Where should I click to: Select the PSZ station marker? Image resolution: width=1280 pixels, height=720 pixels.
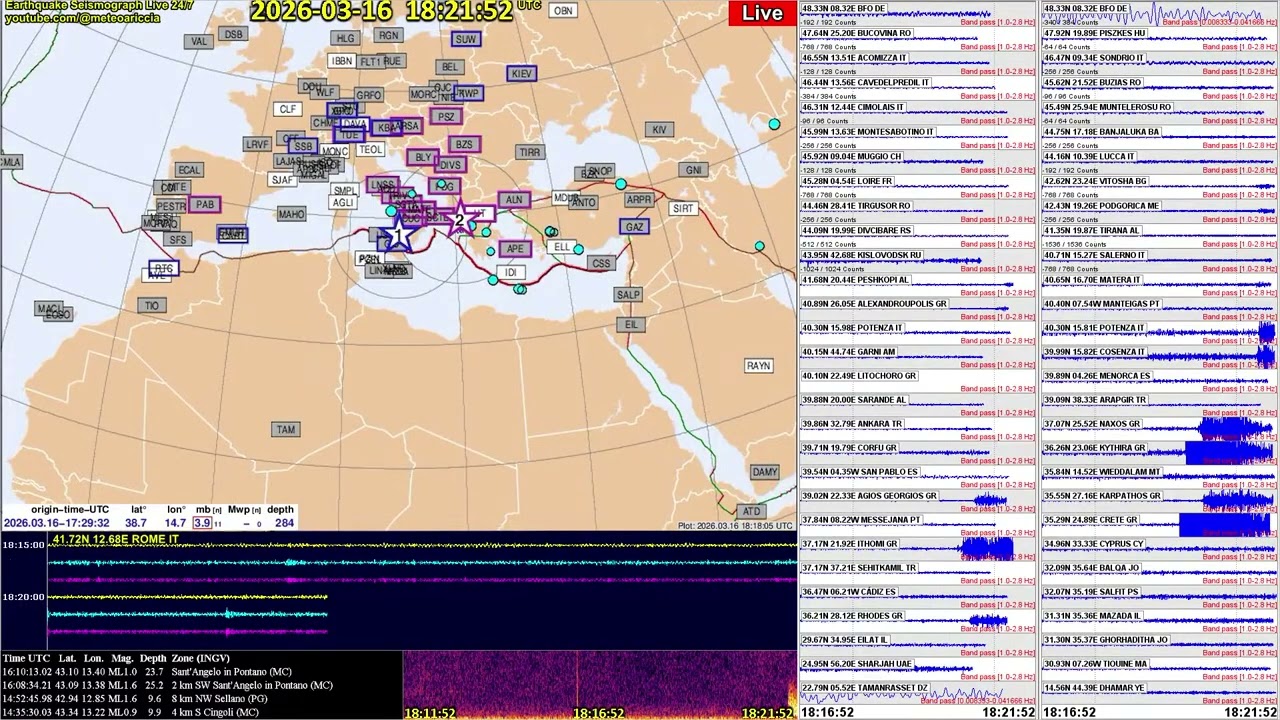pos(446,117)
